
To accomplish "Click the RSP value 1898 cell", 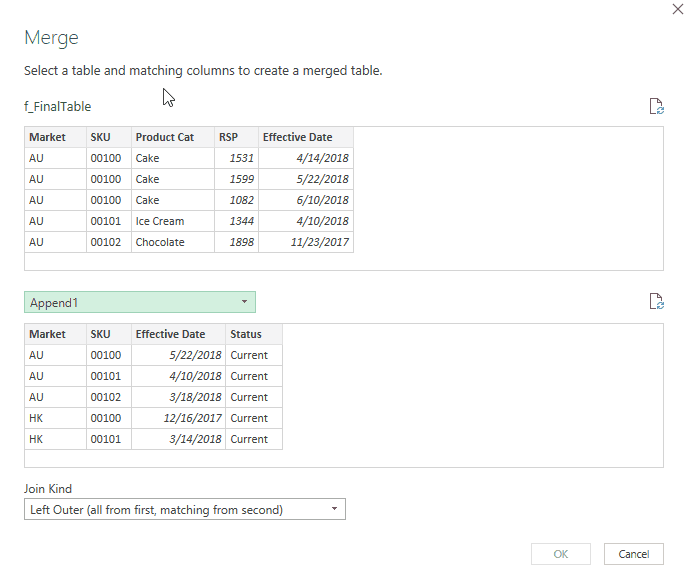I will point(236,242).
